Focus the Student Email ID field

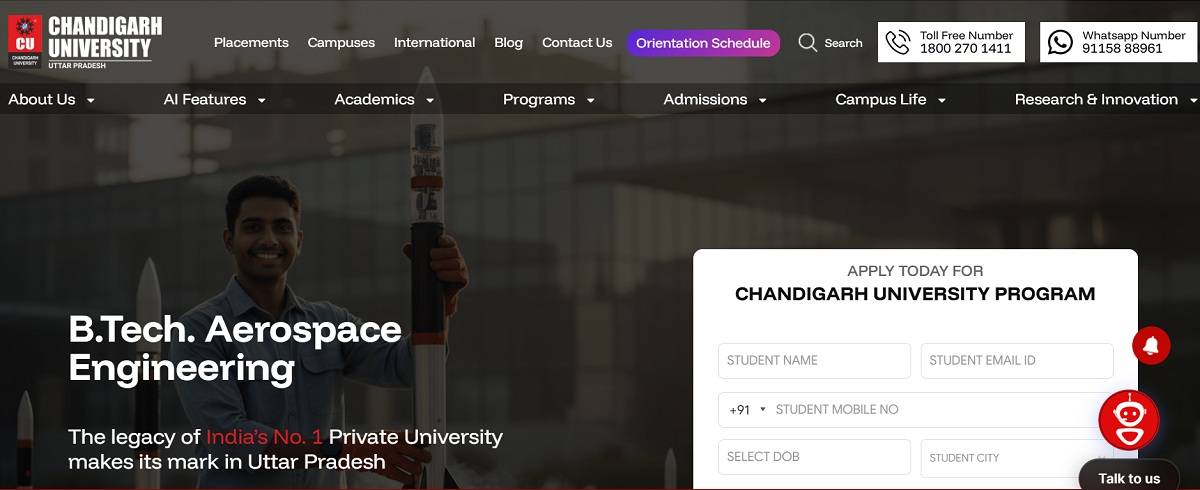(x=1017, y=360)
